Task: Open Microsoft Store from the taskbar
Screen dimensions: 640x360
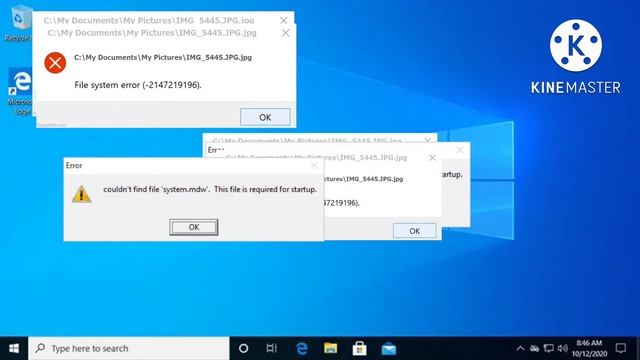Action: click(359, 348)
